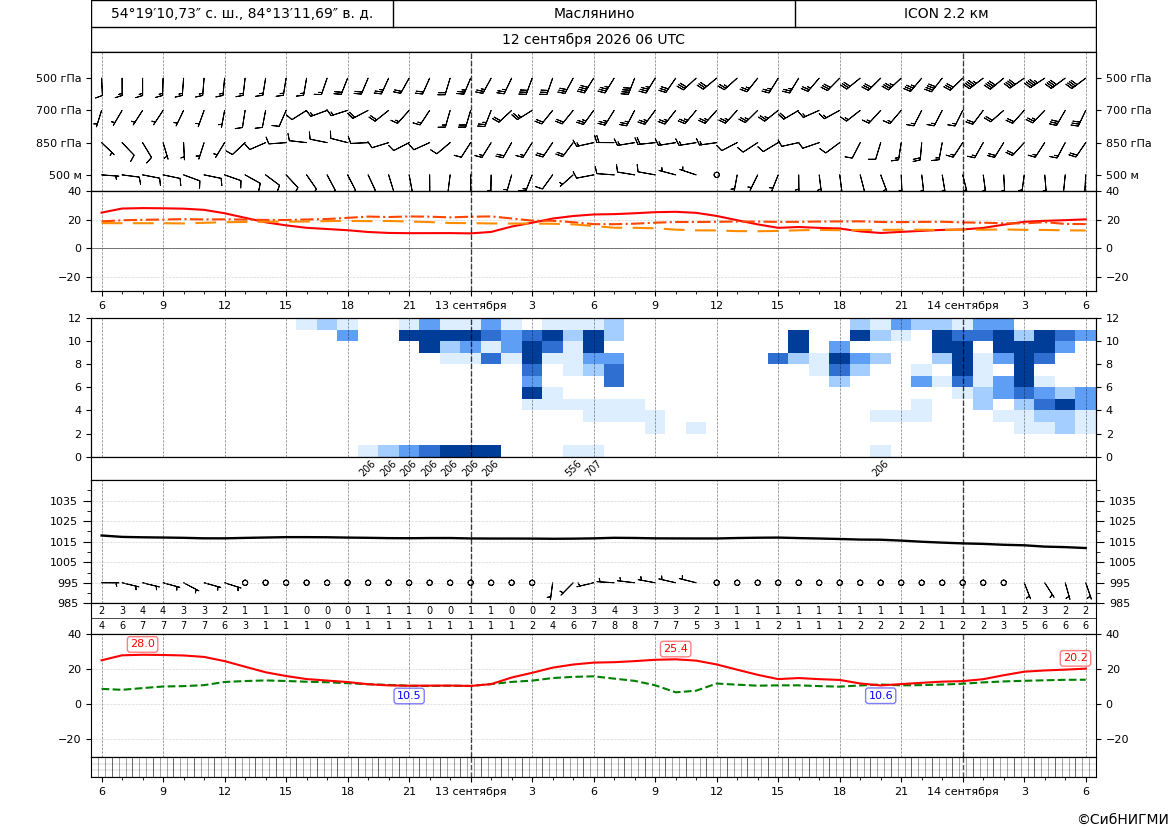The width and height of the screenshot is (1169, 827).
Task: Click the ICON 2.2 км model header
Action: (946, 13)
